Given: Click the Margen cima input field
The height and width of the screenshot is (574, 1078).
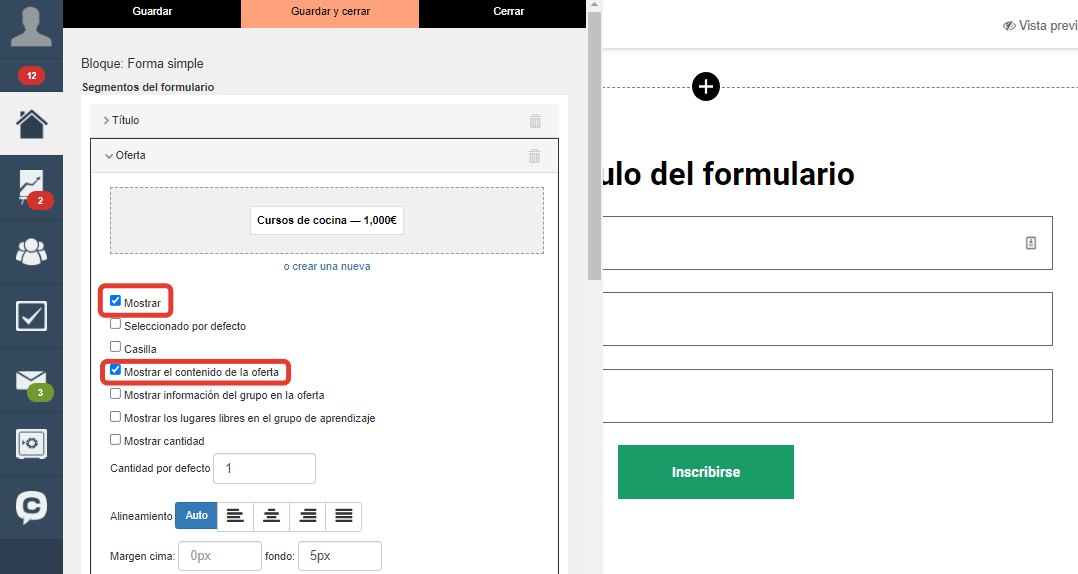Looking at the screenshot, I should [x=220, y=555].
